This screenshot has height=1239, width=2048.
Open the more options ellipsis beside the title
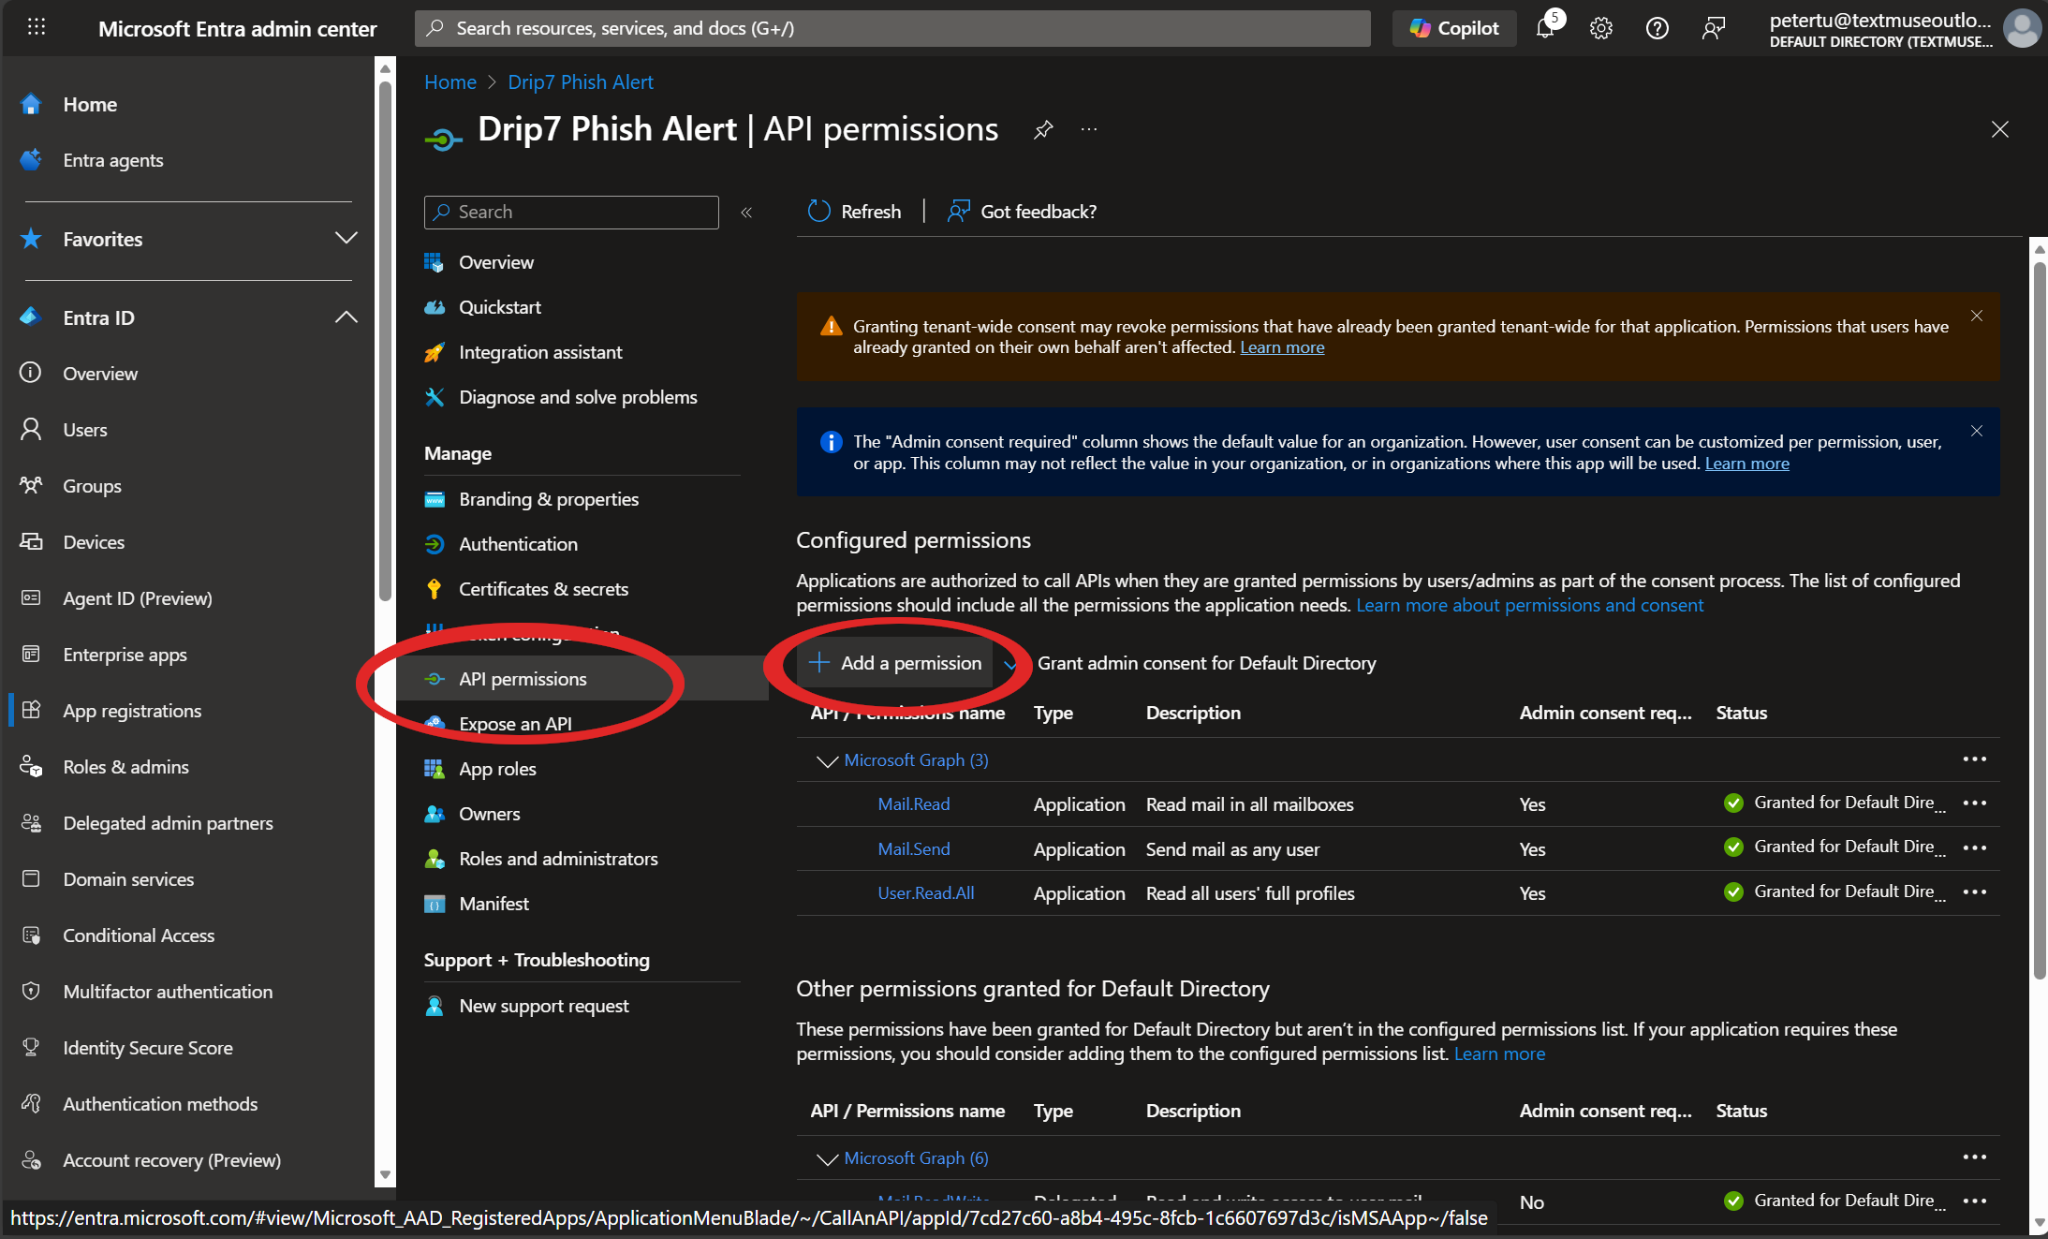[x=1089, y=130]
